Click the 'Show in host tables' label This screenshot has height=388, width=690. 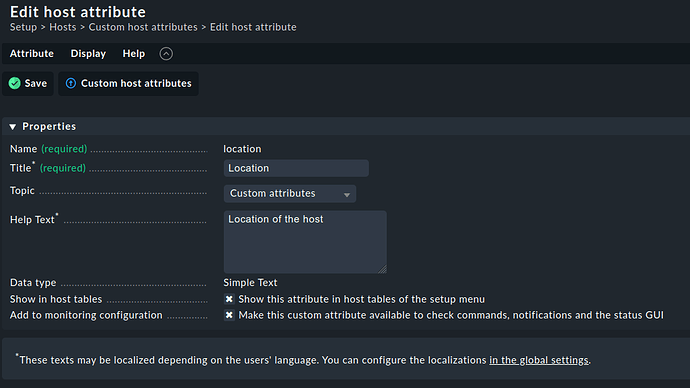pos(56,299)
